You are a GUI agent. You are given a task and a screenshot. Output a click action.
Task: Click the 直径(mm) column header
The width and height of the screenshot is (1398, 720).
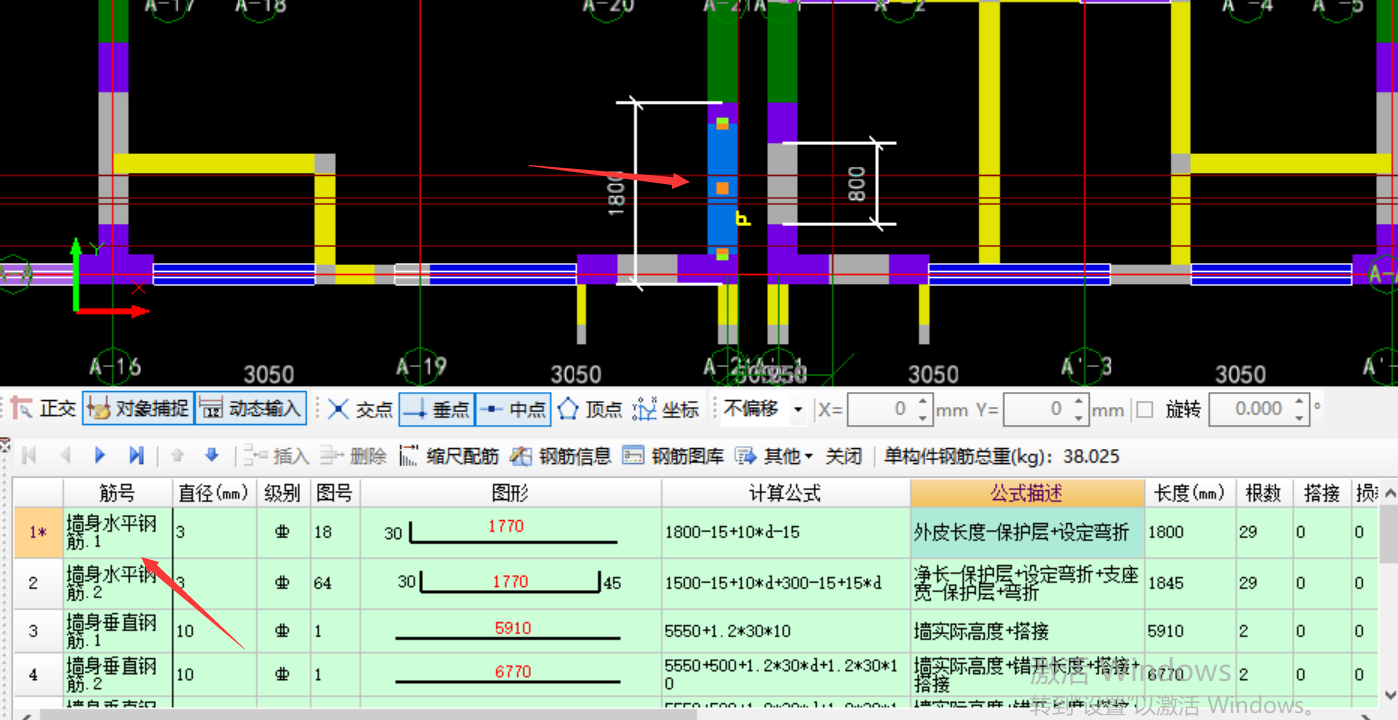point(214,493)
